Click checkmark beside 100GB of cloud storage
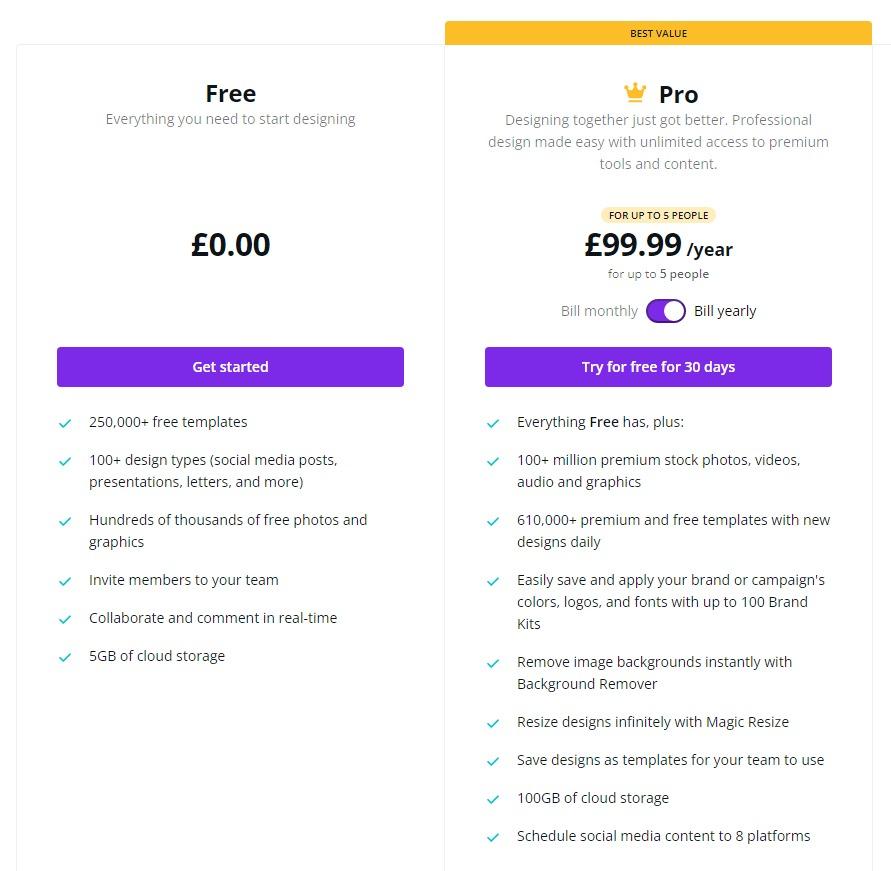This screenshot has height=871, width=891. (493, 799)
